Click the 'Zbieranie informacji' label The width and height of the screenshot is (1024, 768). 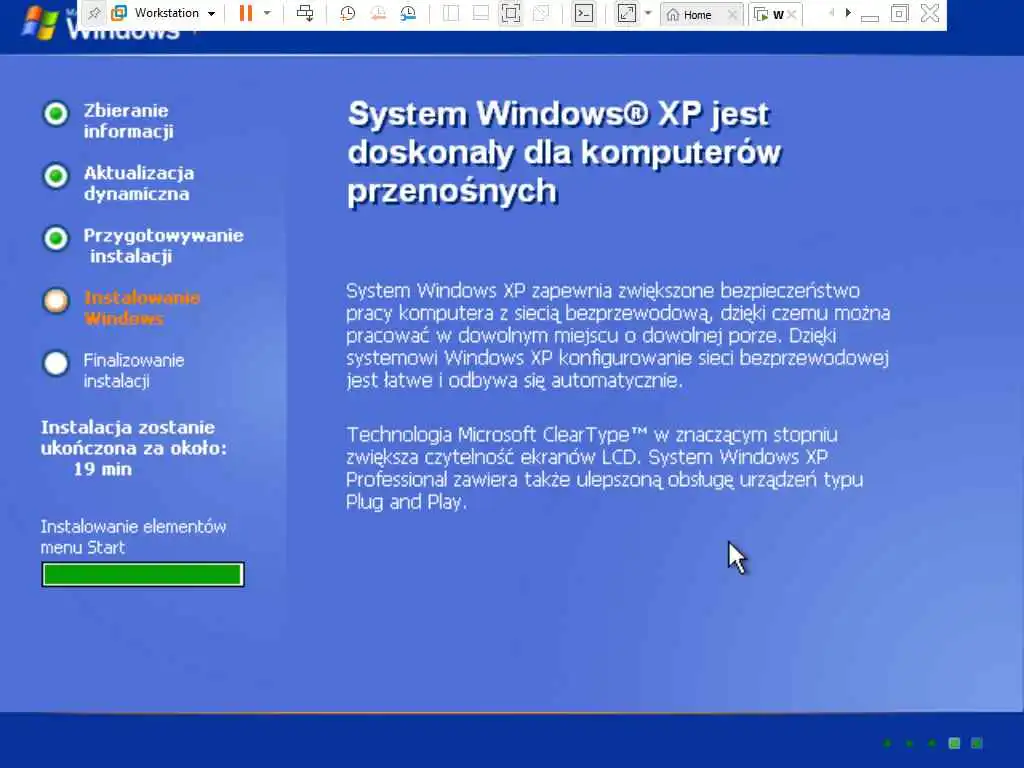coord(129,121)
